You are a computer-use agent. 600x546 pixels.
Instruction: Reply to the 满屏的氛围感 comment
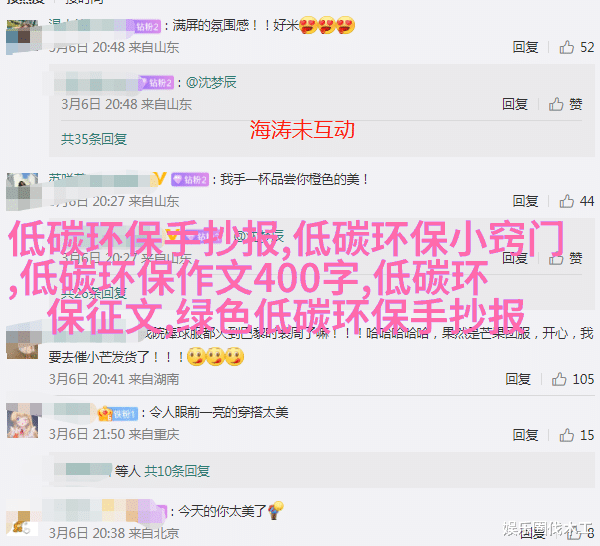click(525, 47)
